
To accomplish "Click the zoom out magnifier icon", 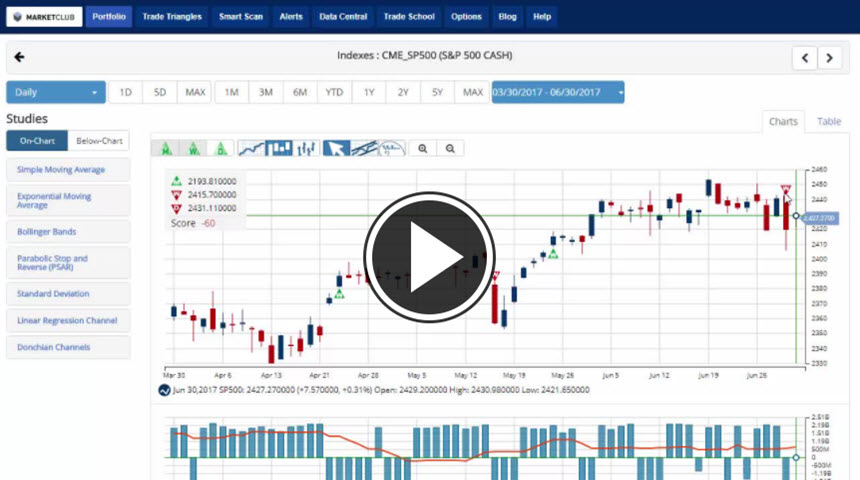I will tap(451, 148).
